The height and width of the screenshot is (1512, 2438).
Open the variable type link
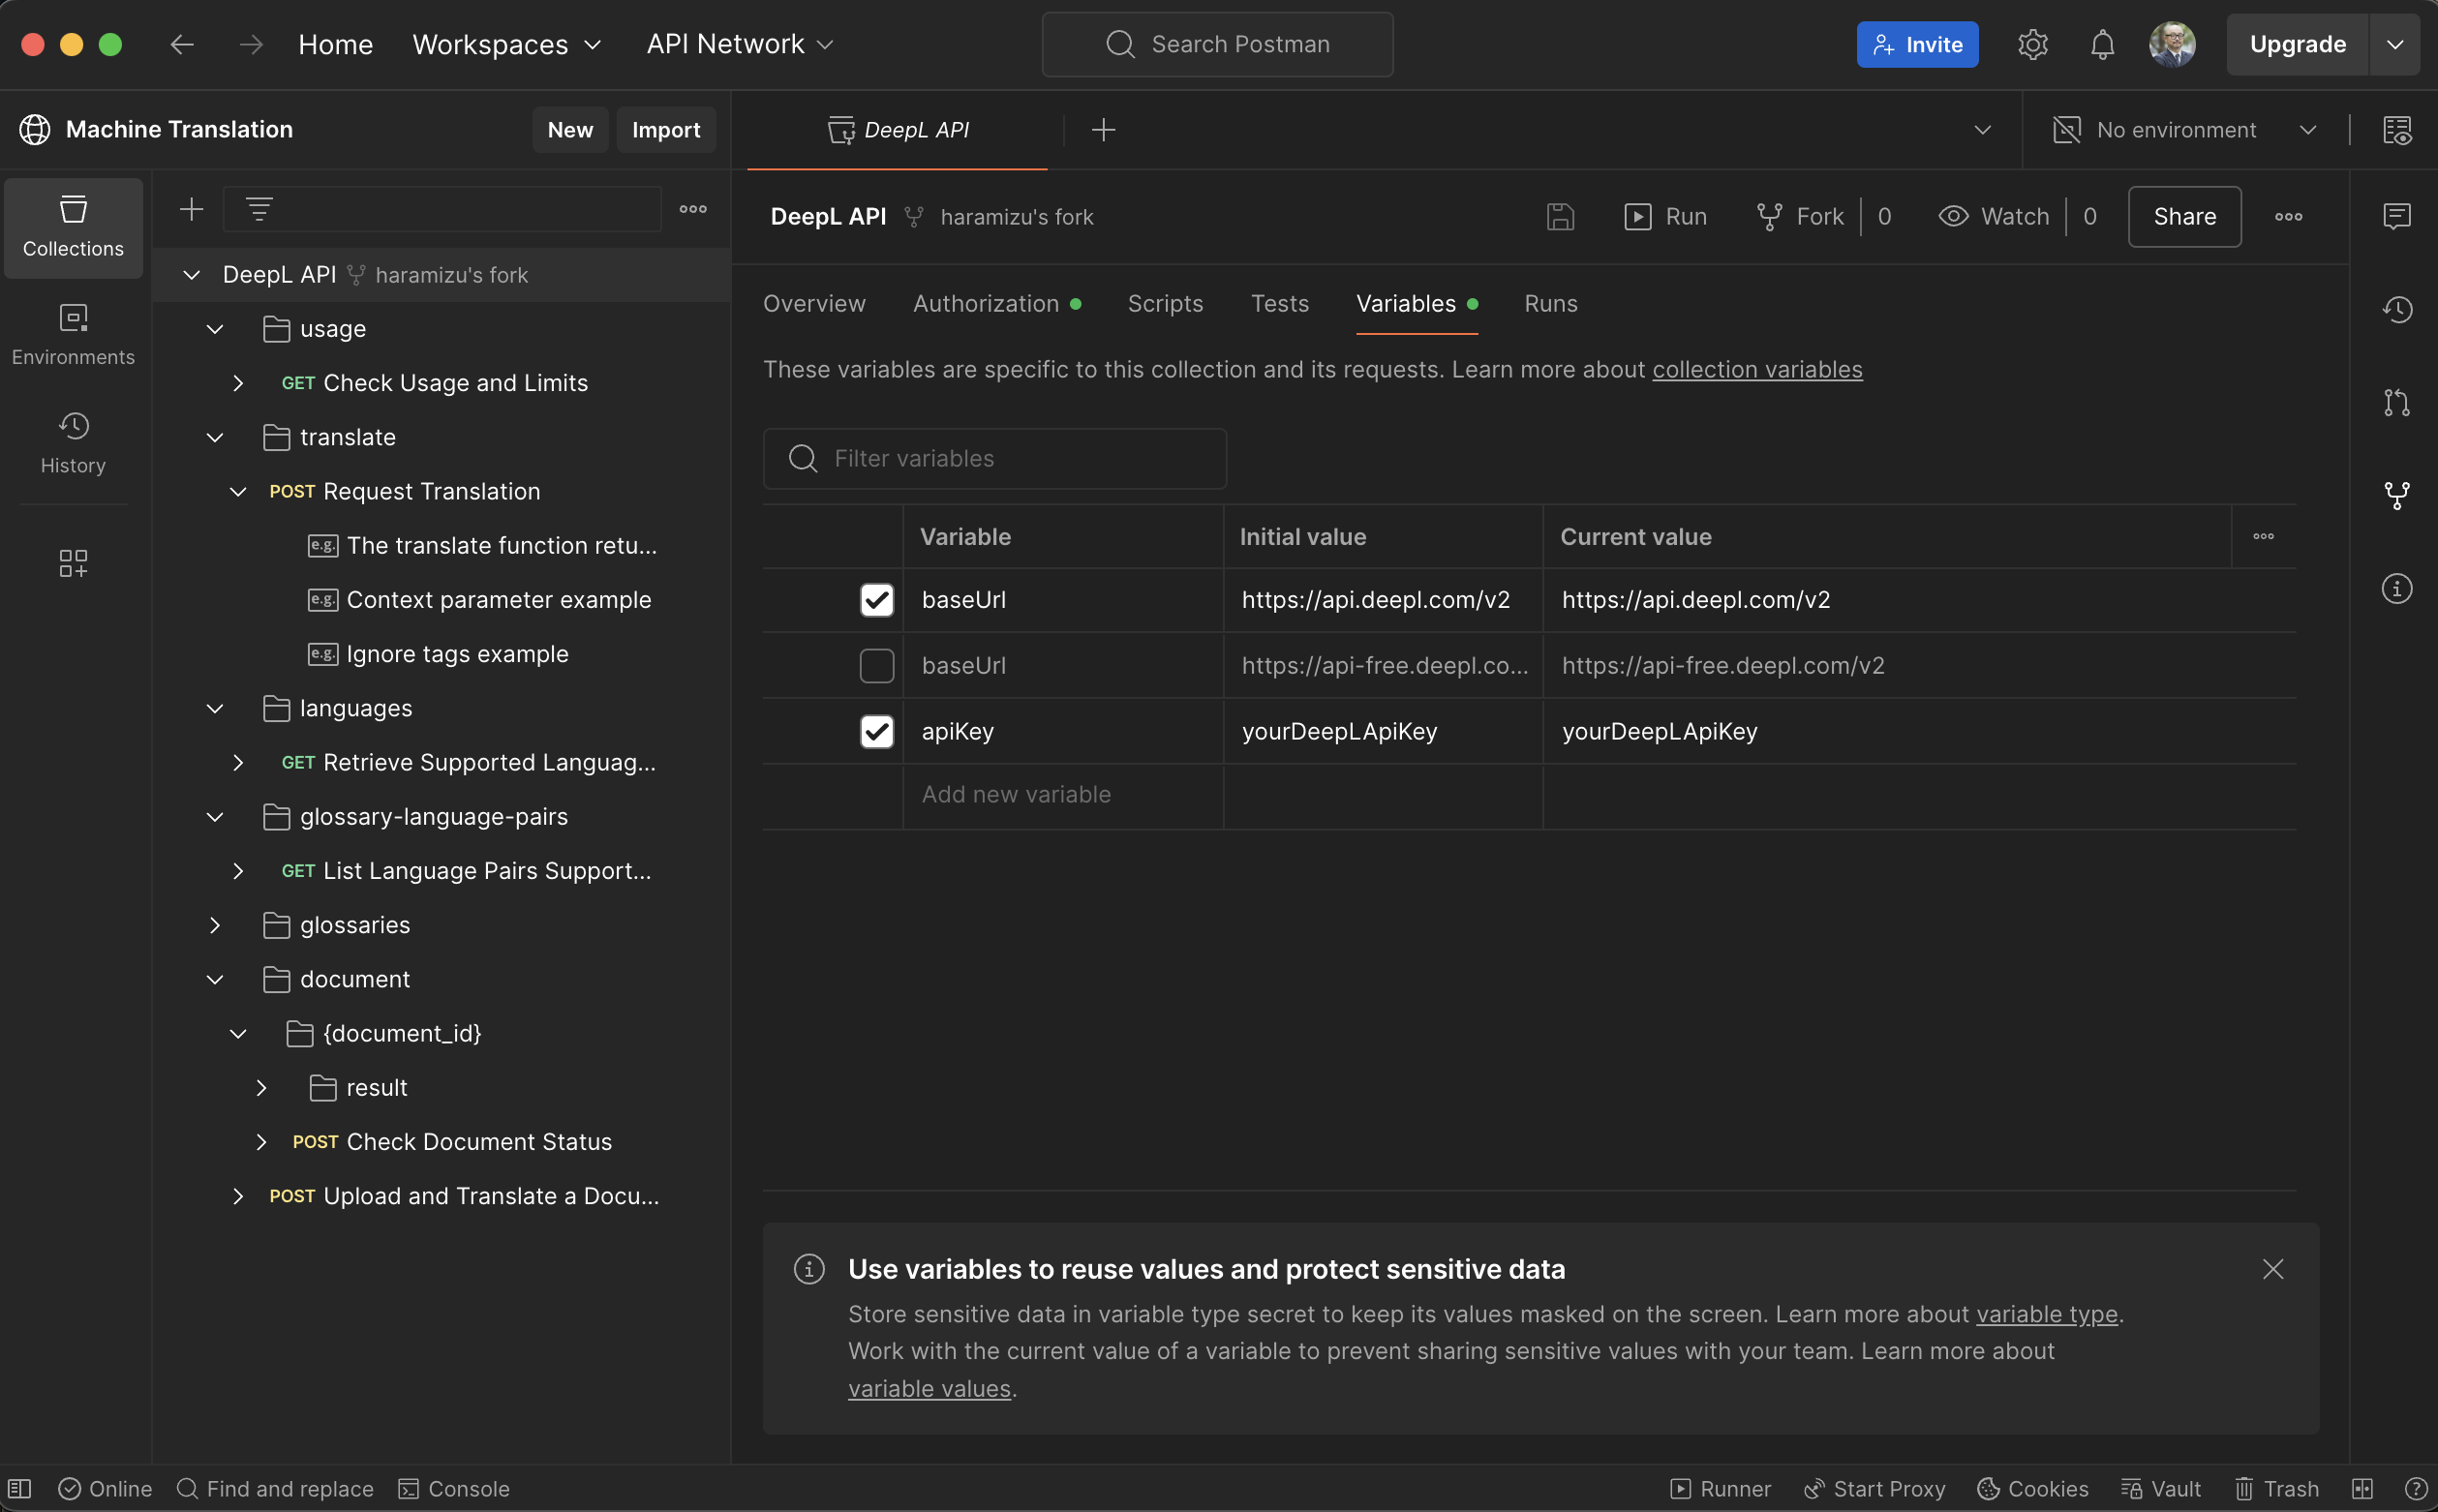(2046, 1314)
